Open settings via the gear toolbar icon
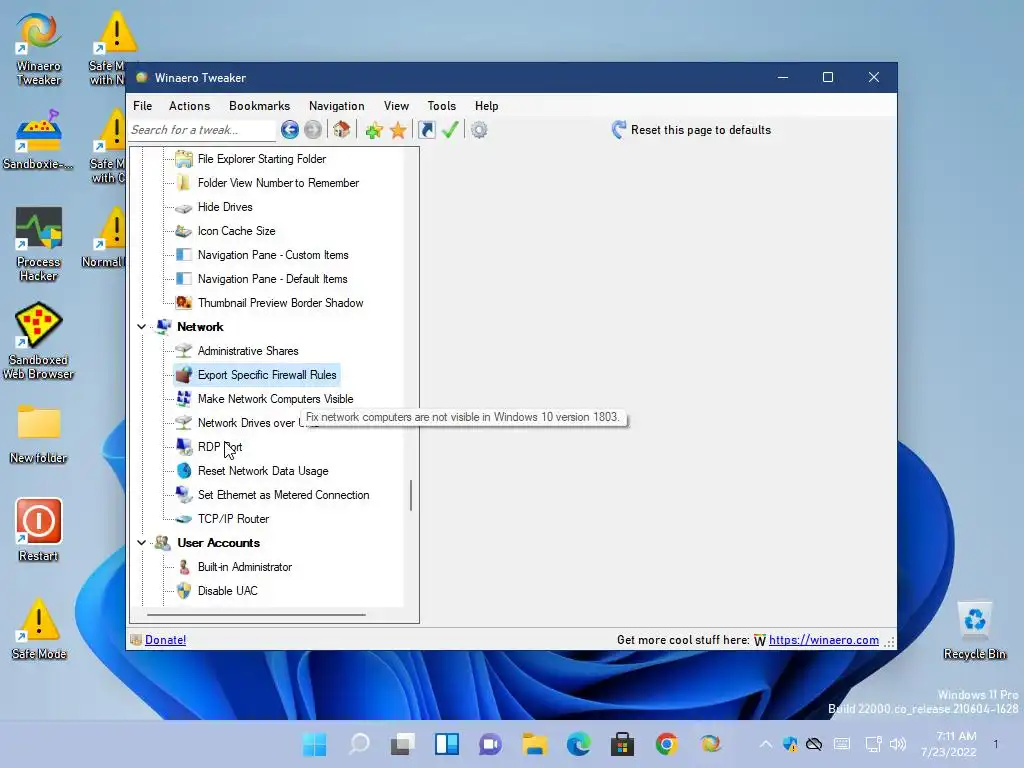The height and width of the screenshot is (768, 1024). pyautogui.click(x=479, y=130)
